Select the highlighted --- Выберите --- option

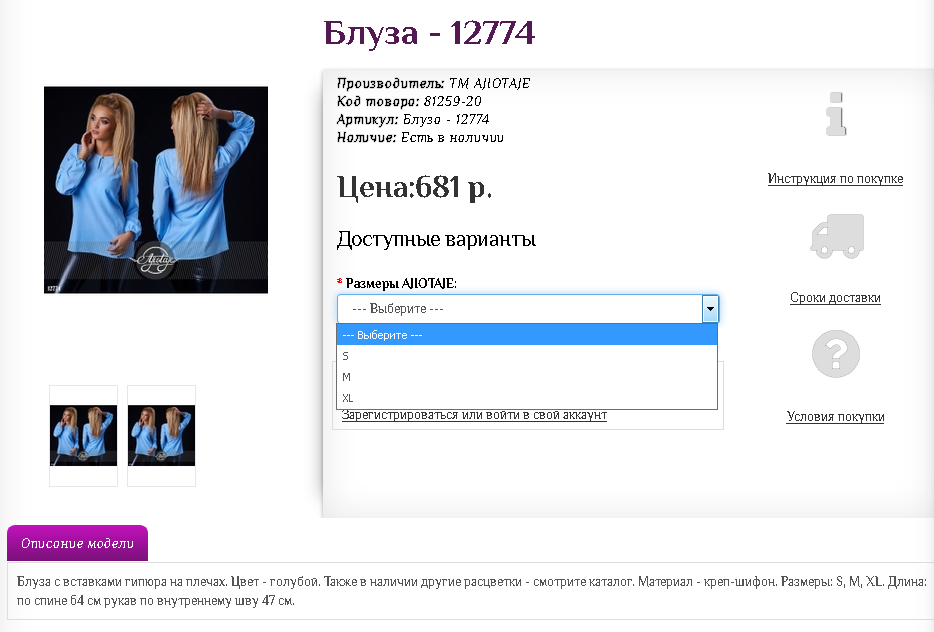[527, 335]
